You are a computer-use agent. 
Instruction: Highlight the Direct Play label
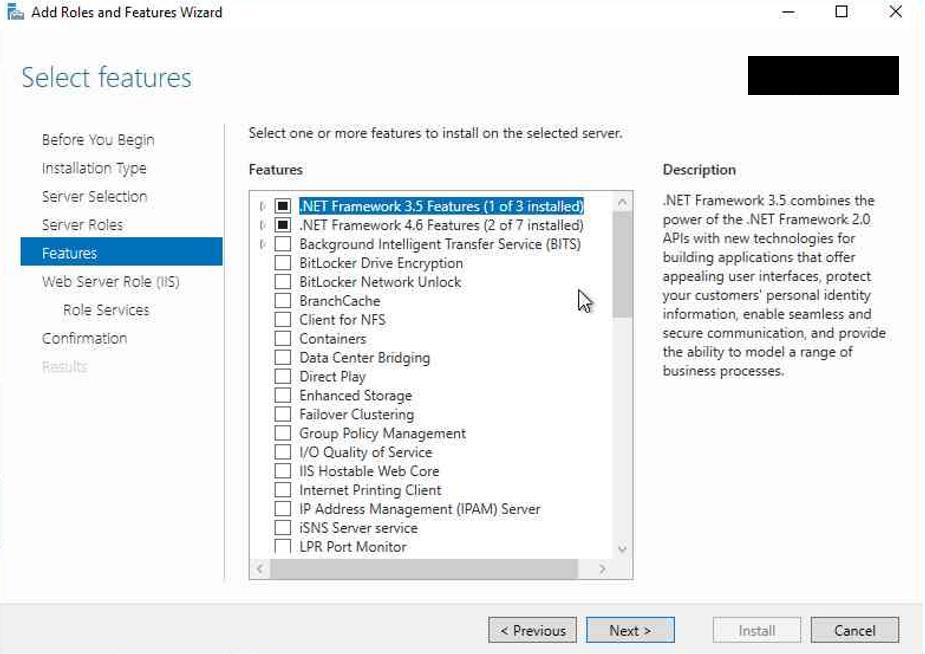333,376
